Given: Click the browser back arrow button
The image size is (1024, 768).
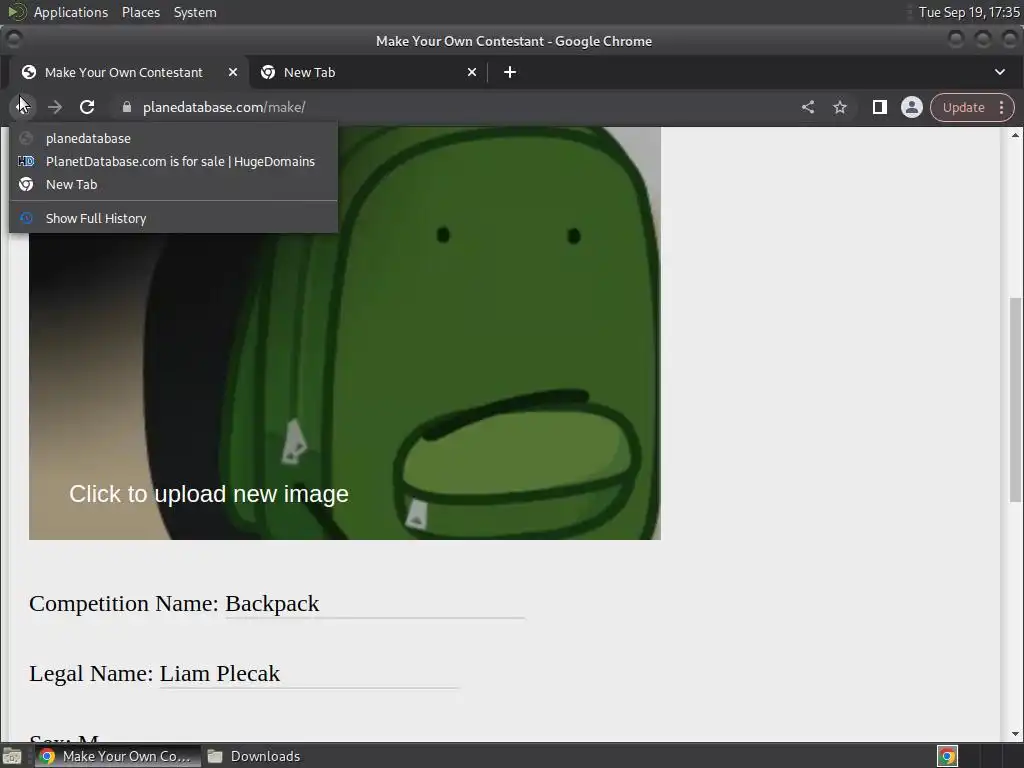Looking at the screenshot, I should coord(22,107).
